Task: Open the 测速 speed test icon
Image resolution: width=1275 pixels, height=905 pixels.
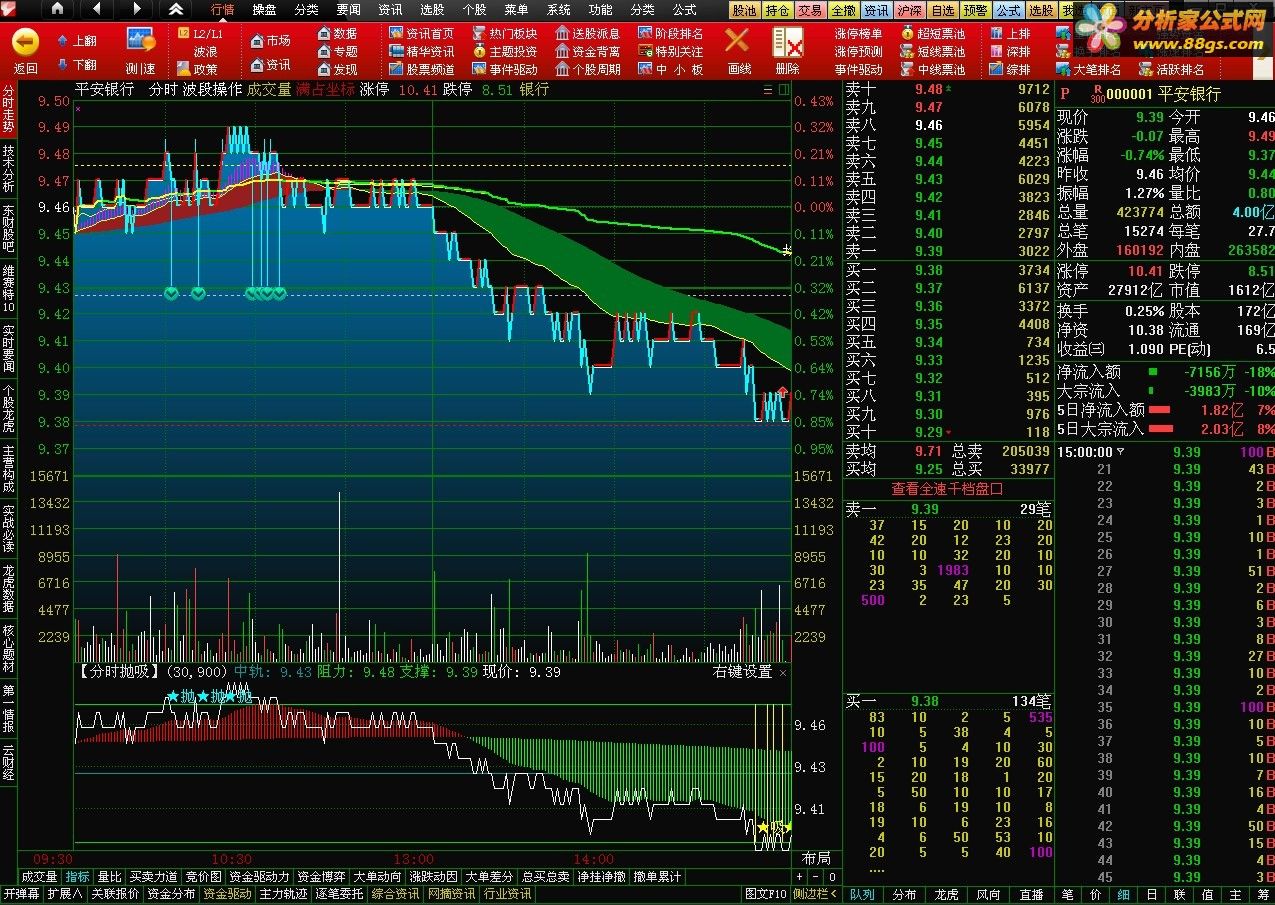Action: (141, 40)
